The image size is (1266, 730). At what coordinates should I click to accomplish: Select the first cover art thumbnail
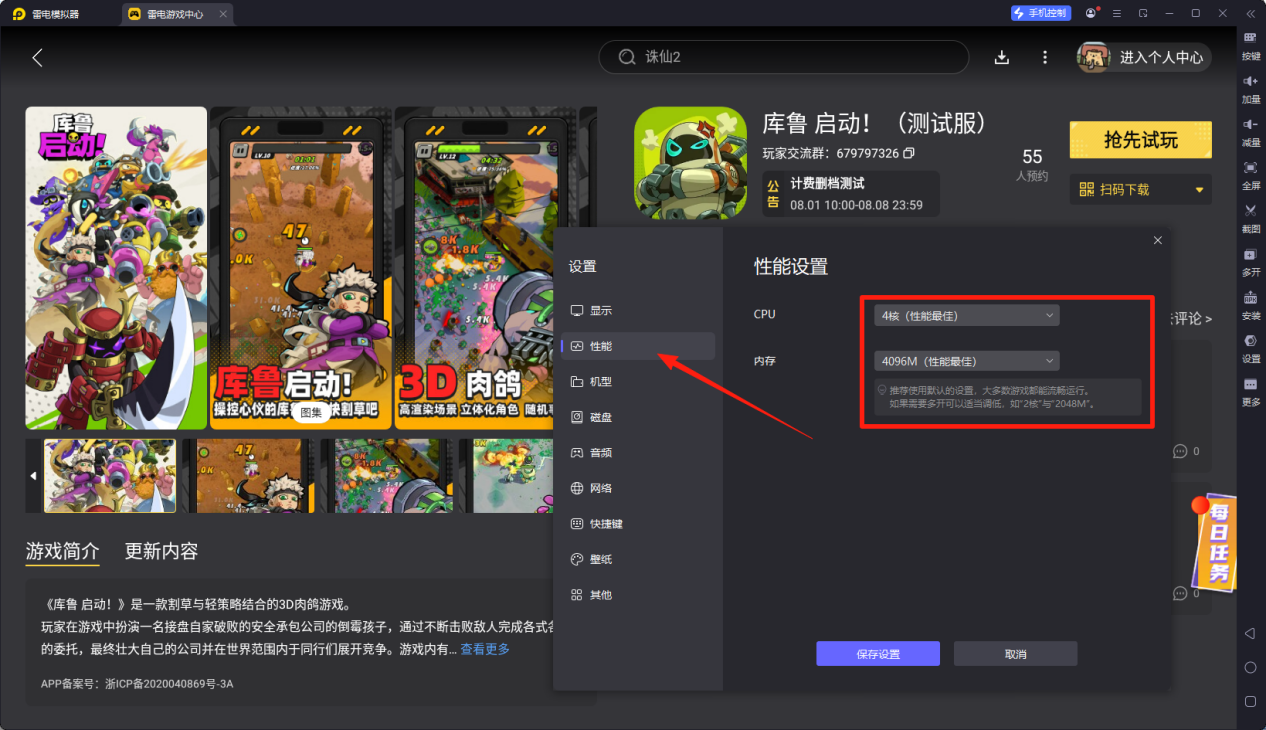point(110,476)
